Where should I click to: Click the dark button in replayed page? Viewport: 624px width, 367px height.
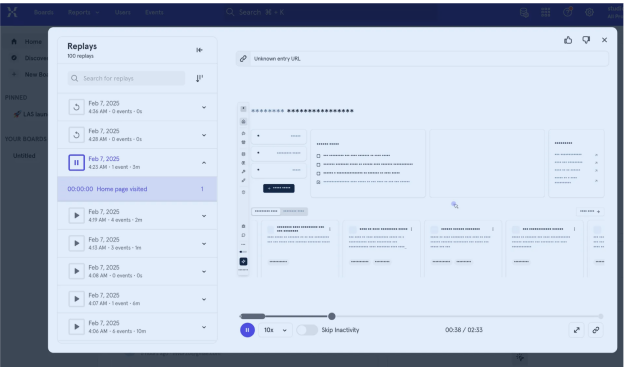279,188
